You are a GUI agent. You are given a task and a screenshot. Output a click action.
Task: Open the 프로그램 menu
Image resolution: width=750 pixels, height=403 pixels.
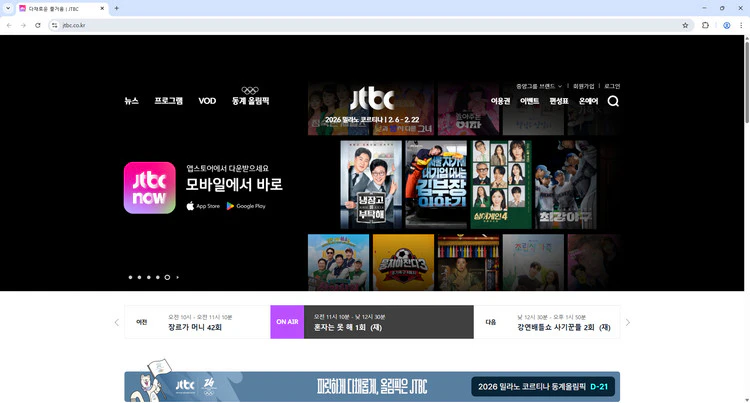(168, 101)
